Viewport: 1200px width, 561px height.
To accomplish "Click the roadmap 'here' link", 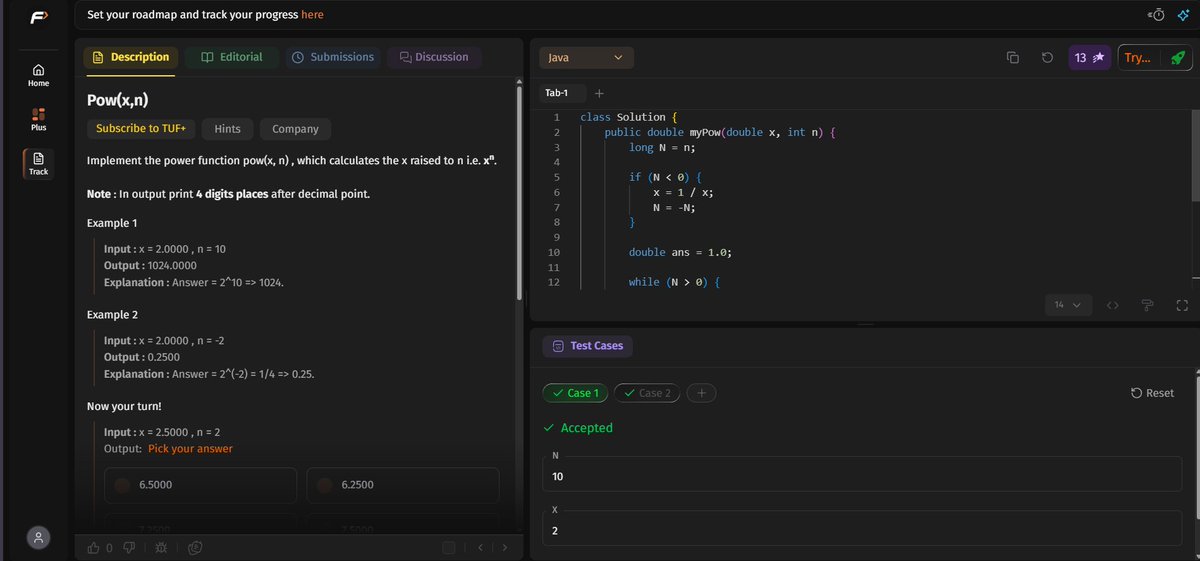I will click(312, 15).
